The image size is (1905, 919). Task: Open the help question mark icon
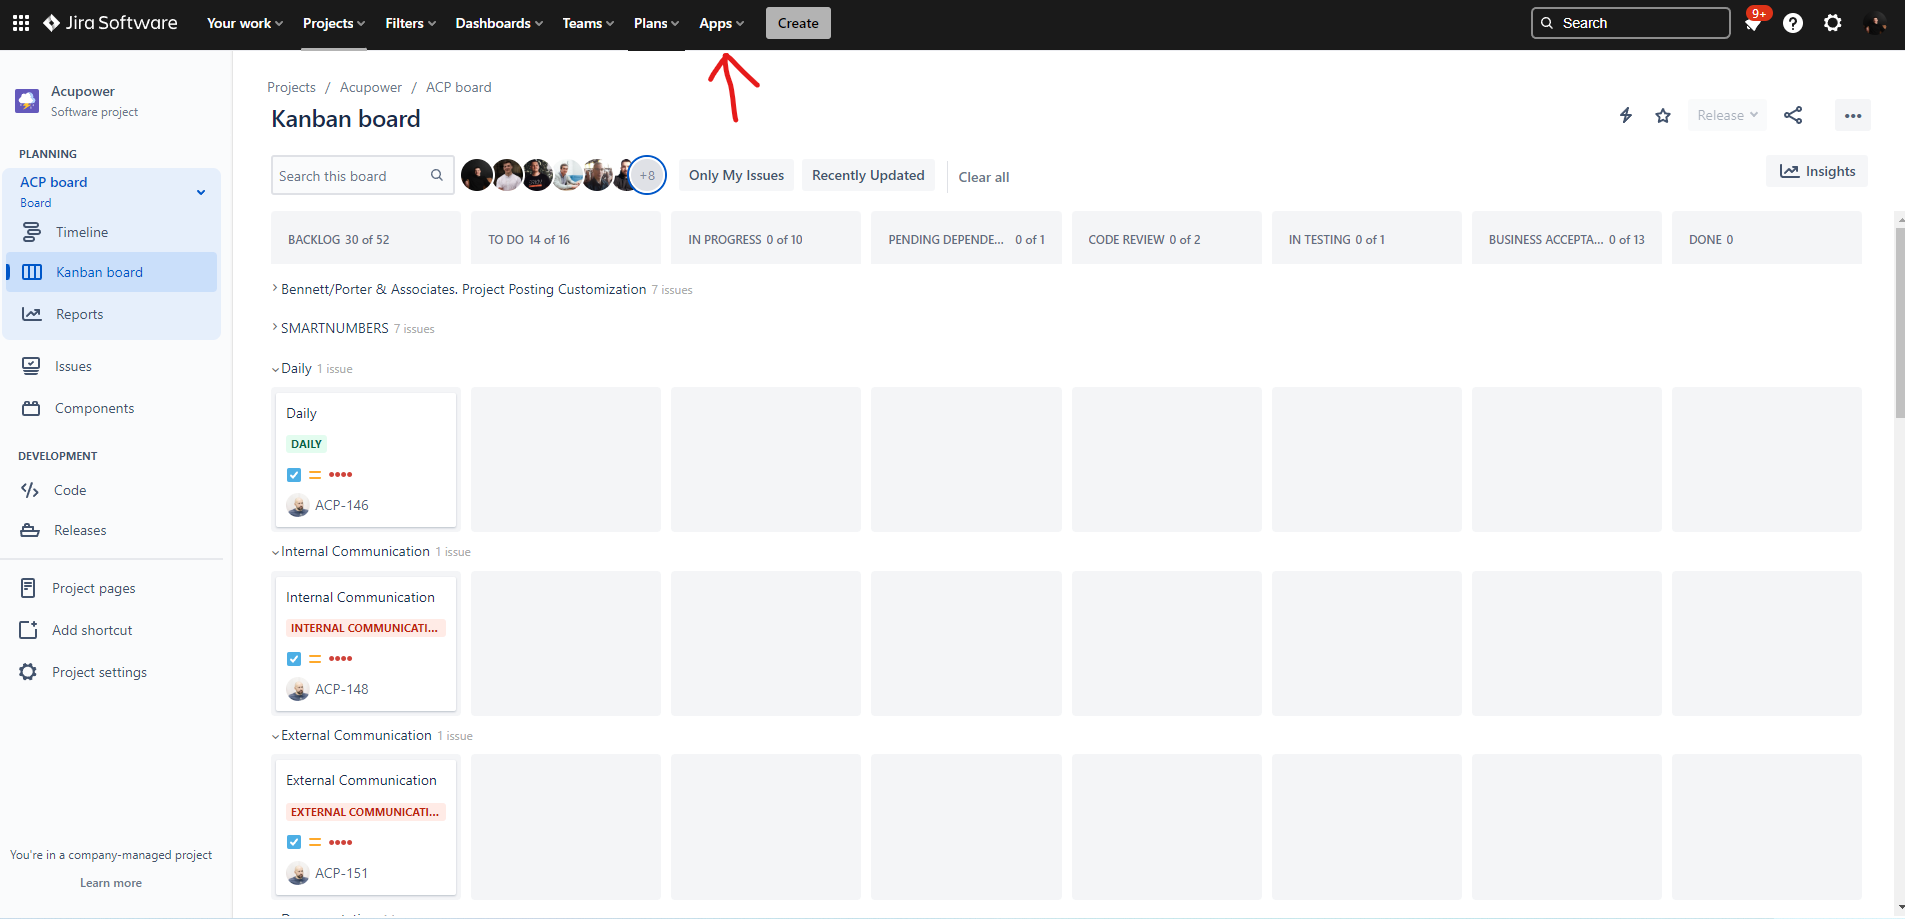pos(1793,23)
